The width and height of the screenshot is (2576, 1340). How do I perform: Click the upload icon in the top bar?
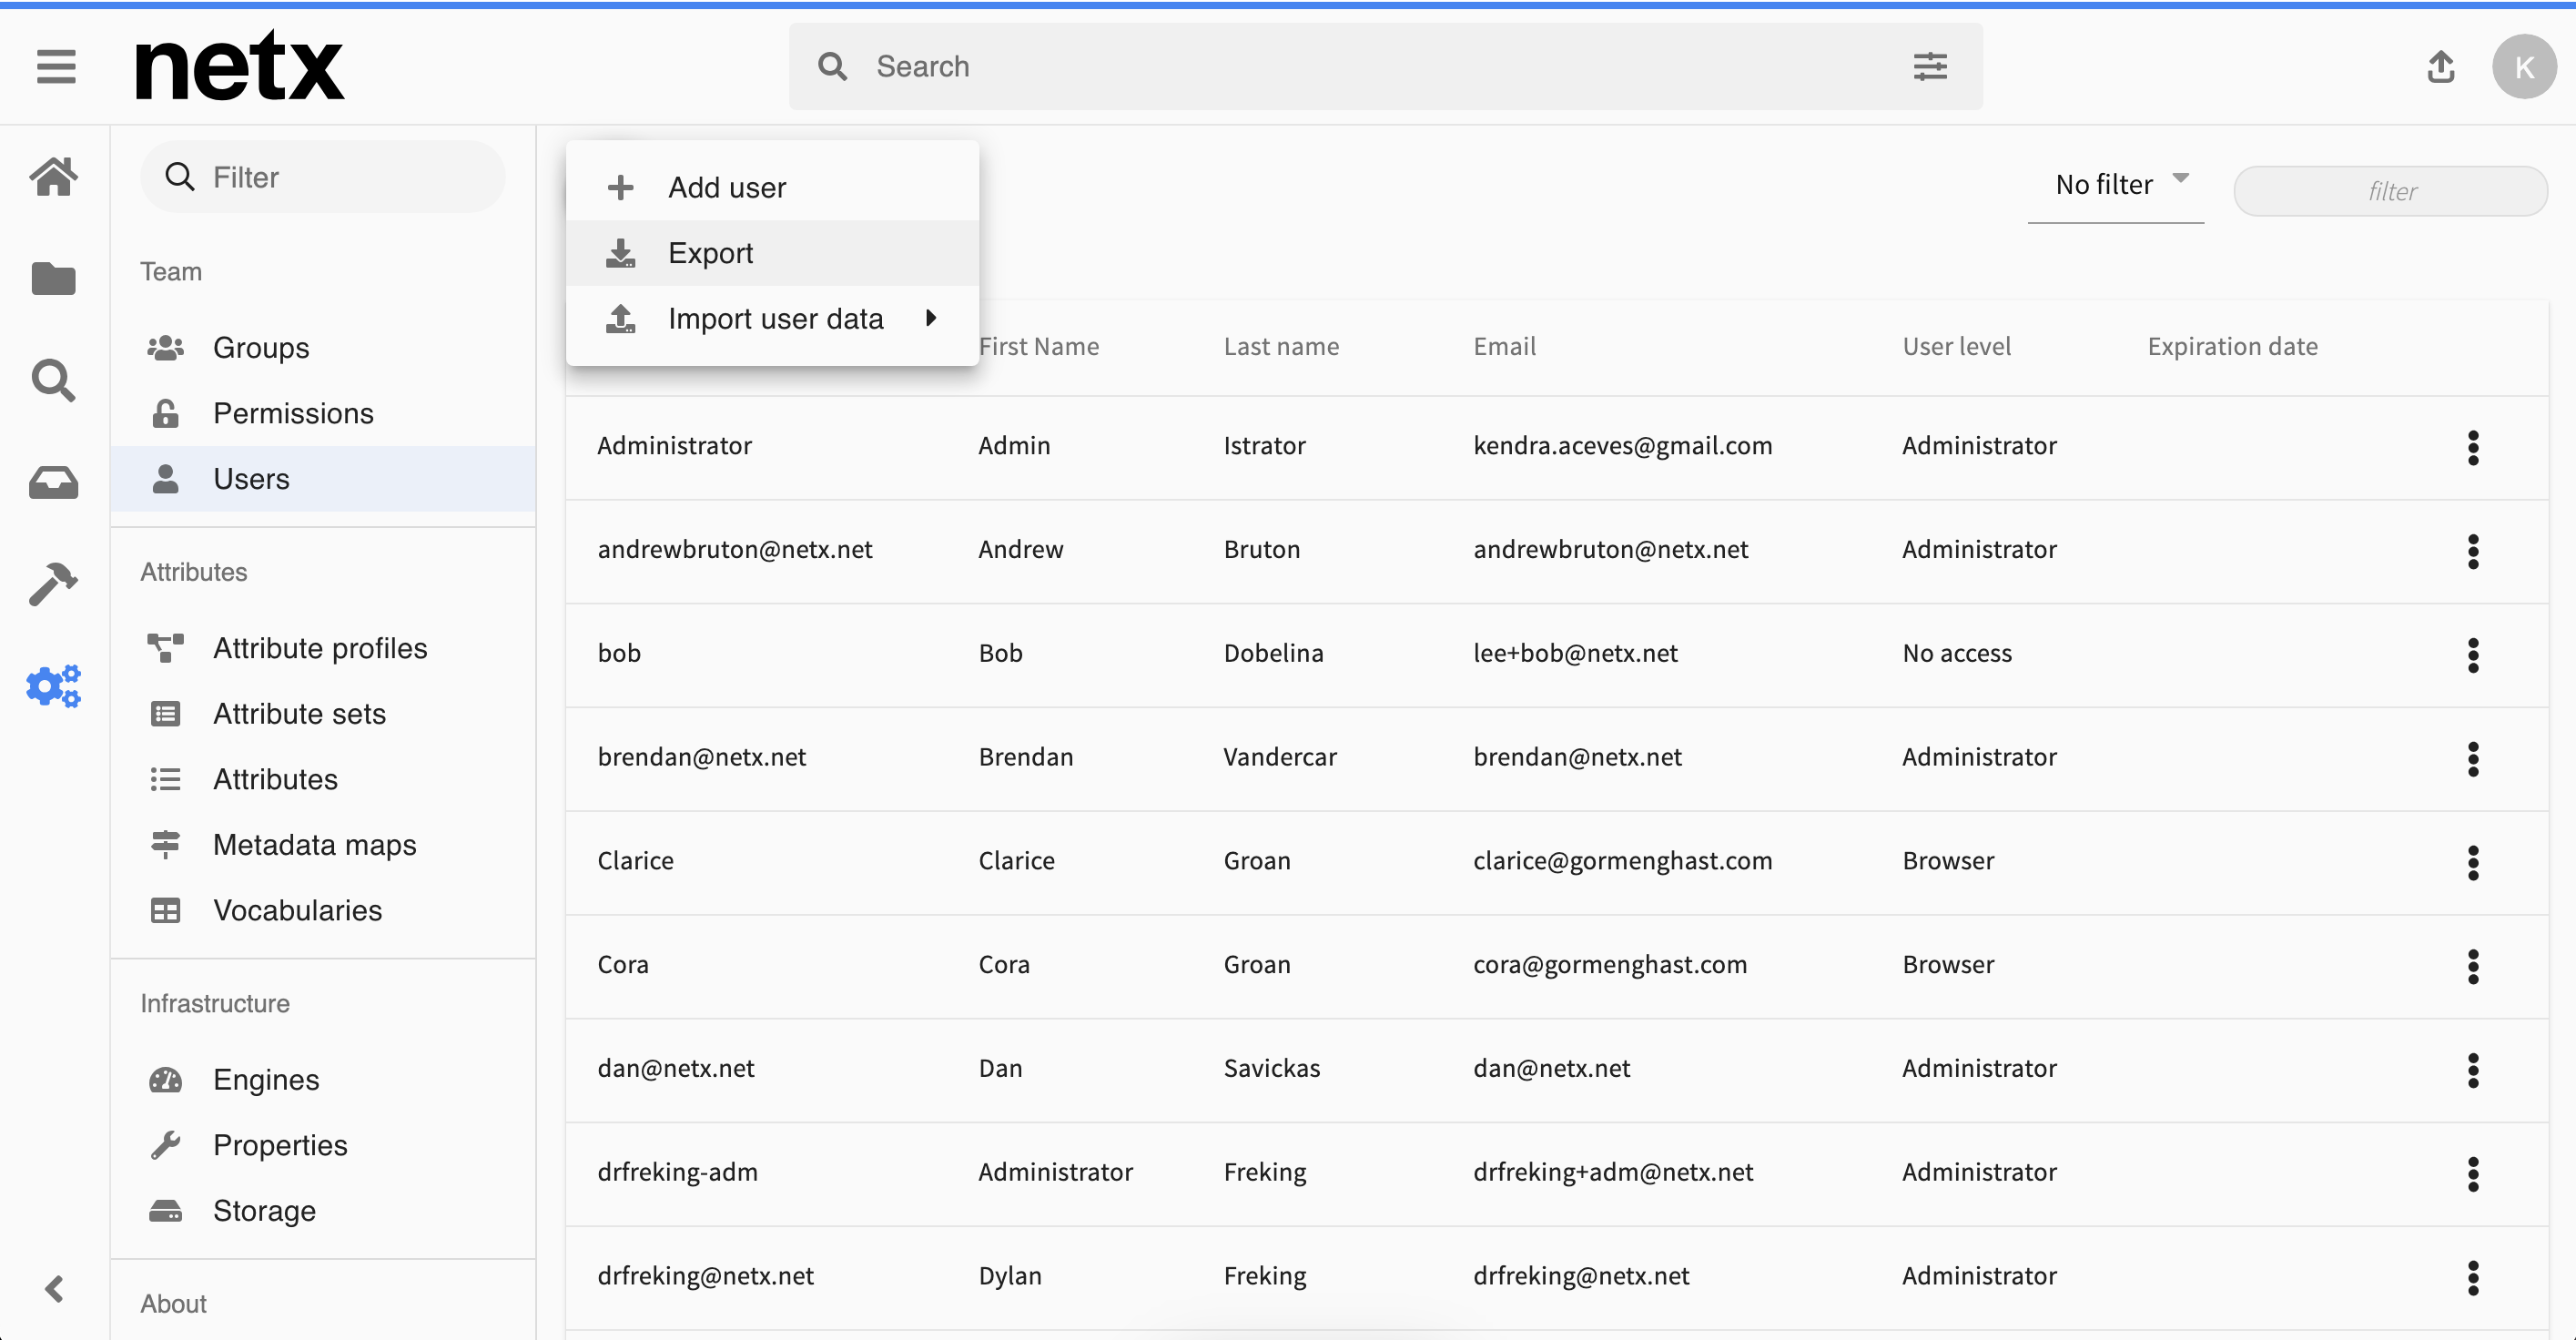2441,67
